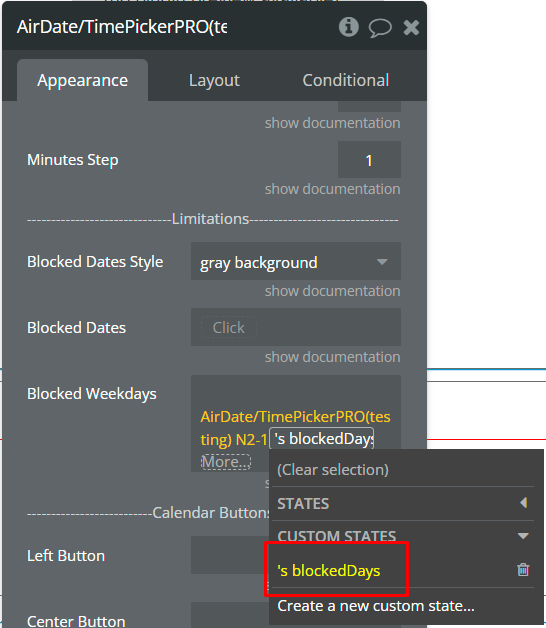Select the Appearance tab
The height and width of the screenshot is (628, 546).
(83, 80)
